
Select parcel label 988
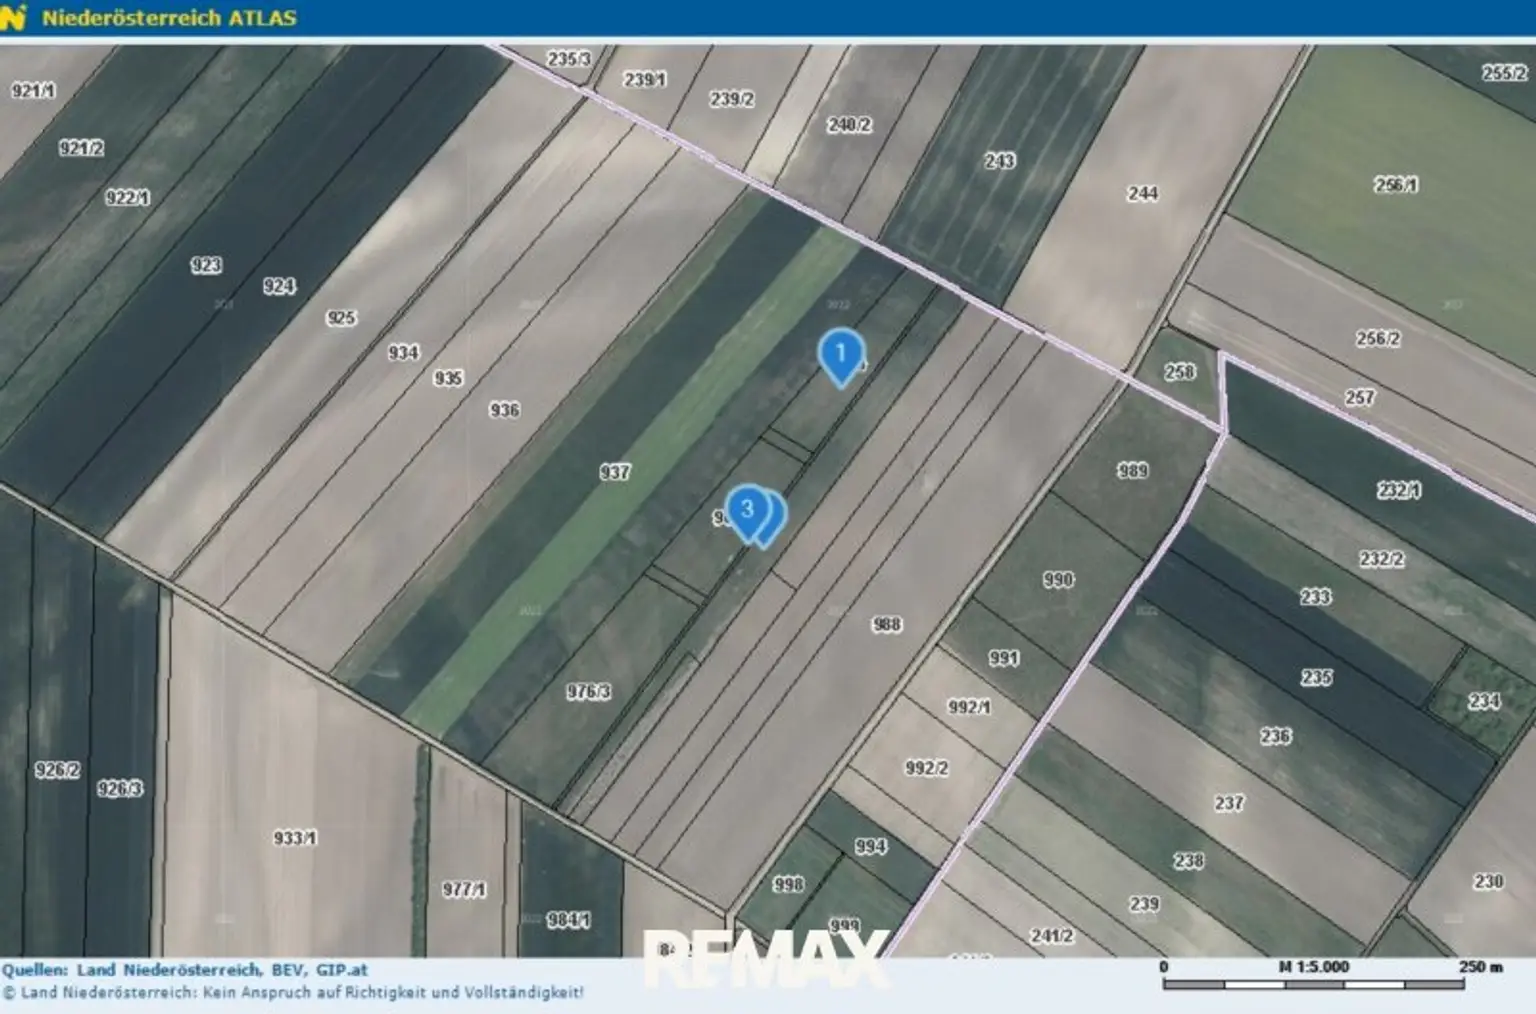pyautogui.click(x=887, y=625)
